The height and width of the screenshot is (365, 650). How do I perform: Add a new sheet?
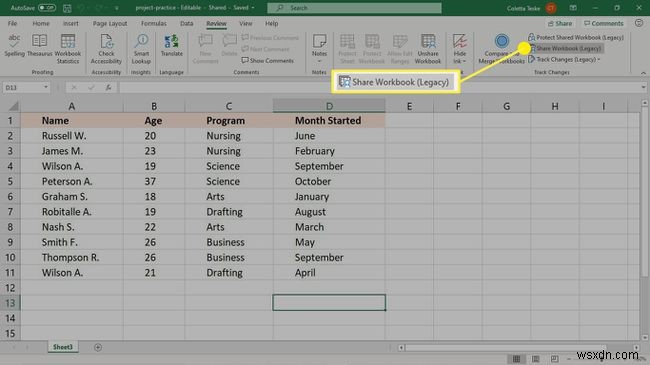click(x=98, y=348)
